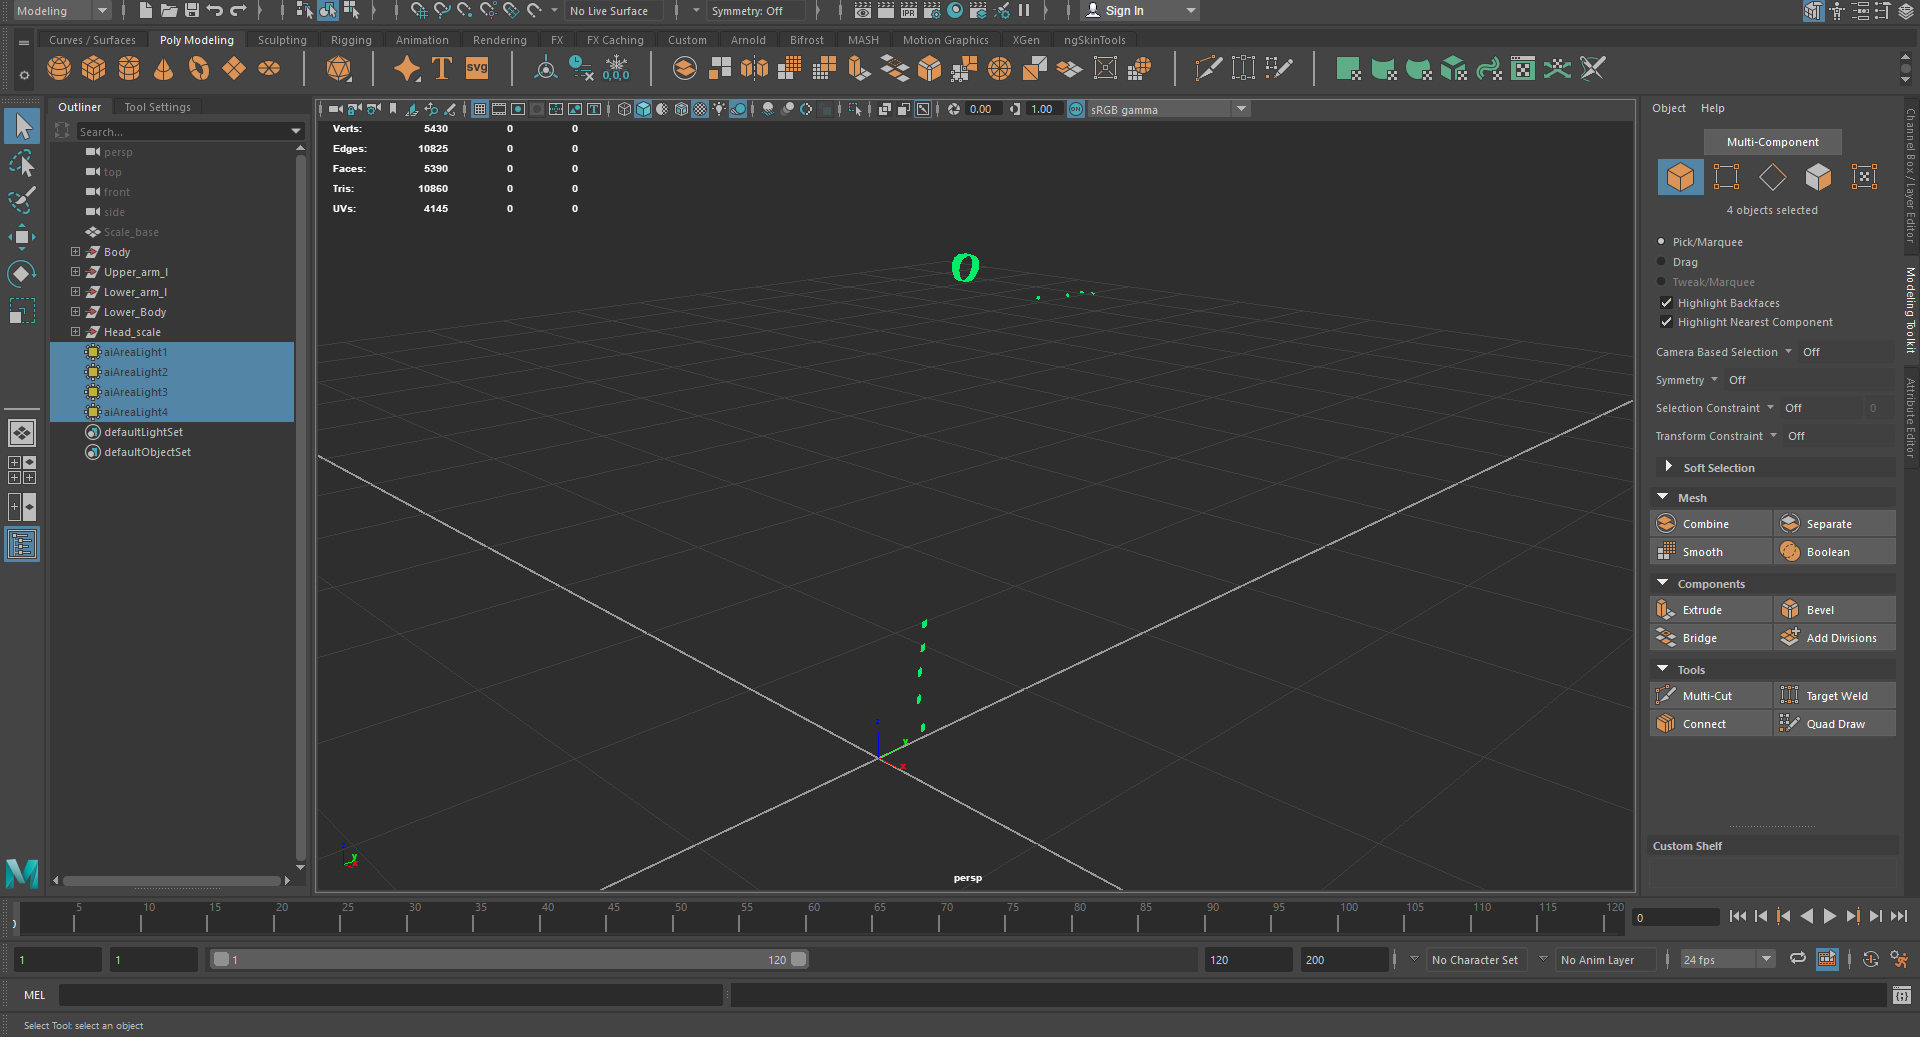Select the Lasso tool in toolbox
Image resolution: width=1920 pixels, height=1037 pixels.
pyautogui.click(x=22, y=164)
